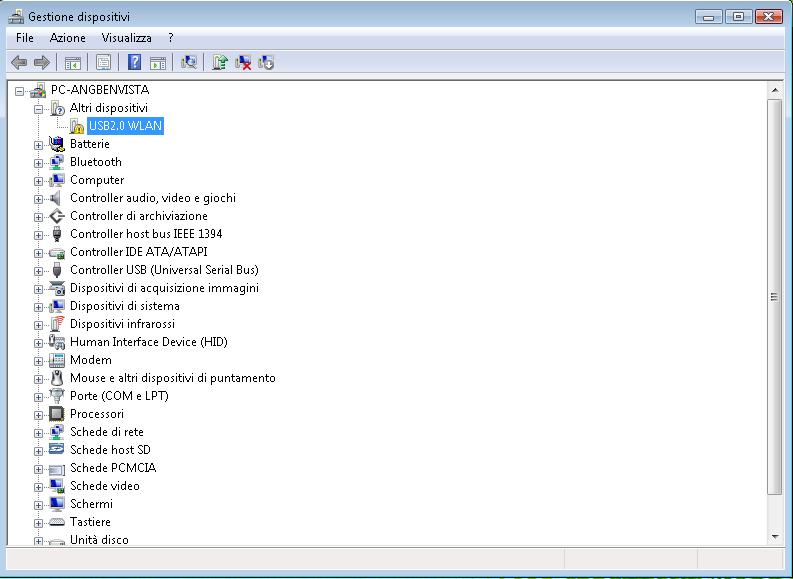Open Properties from the toolbar icon

[x=104, y=63]
